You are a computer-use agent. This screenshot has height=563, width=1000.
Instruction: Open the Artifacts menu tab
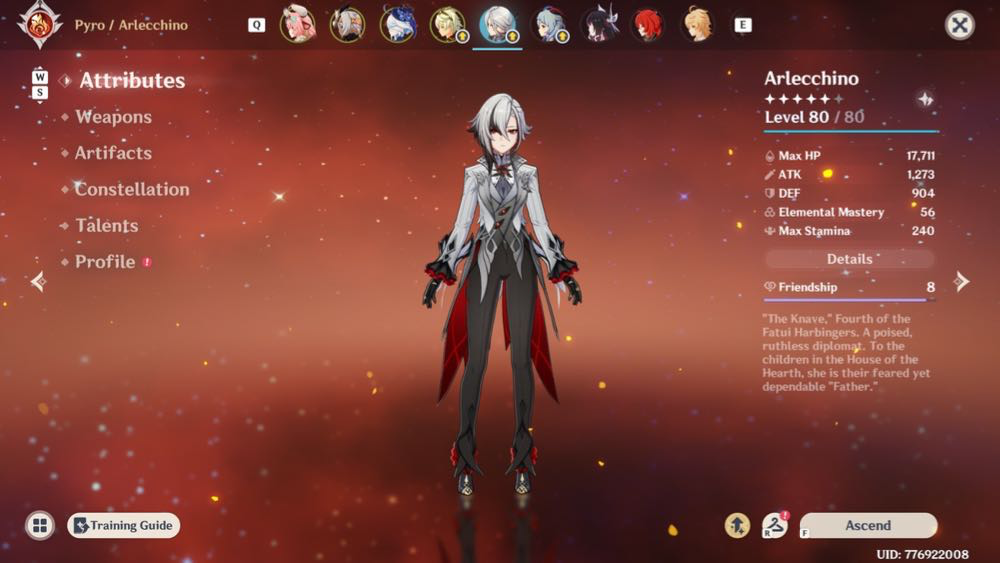click(x=114, y=153)
